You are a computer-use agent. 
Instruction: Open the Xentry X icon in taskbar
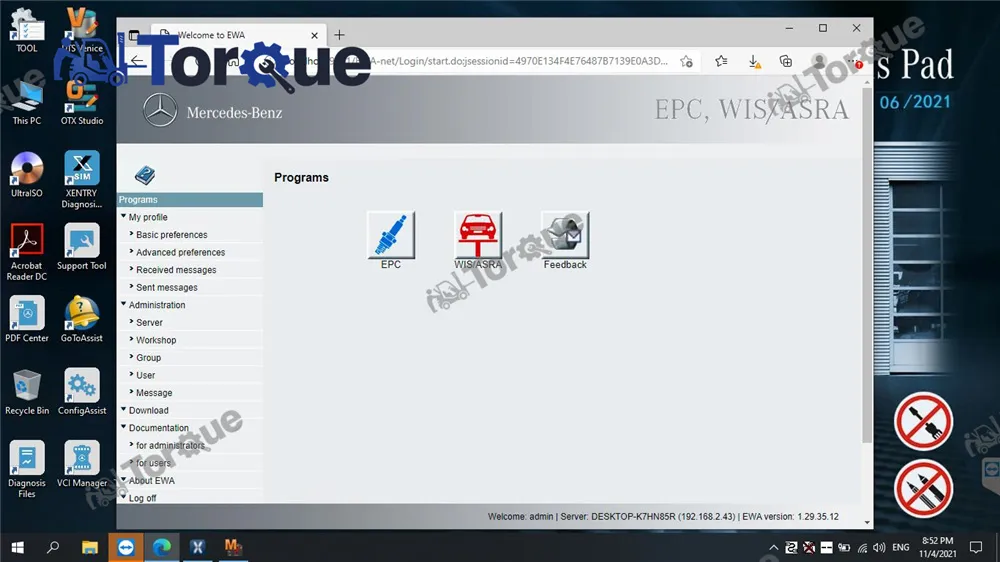click(x=198, y=547)
